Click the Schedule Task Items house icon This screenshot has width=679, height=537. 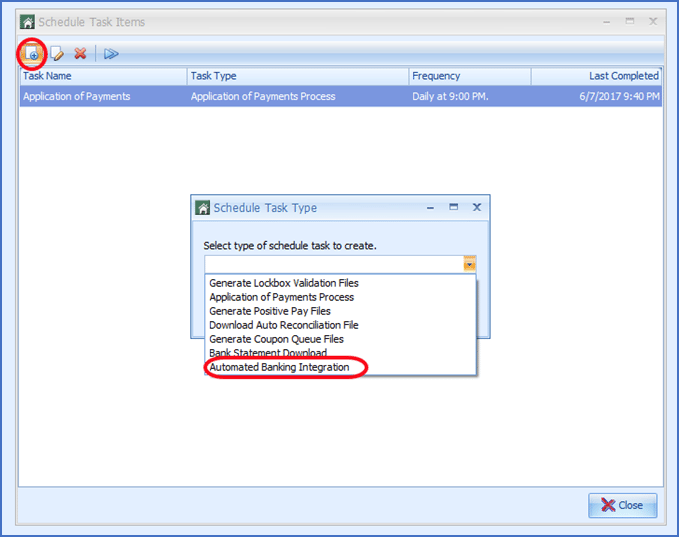tap(28, 22)
